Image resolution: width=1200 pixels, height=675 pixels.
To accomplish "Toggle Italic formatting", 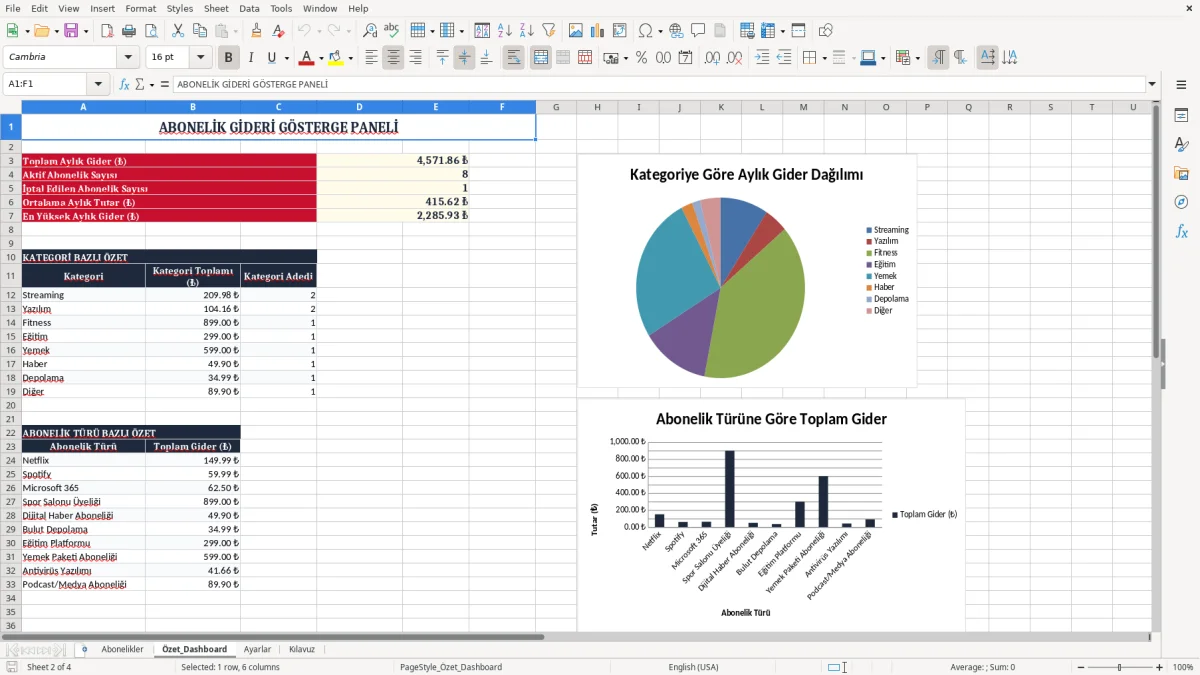I will tap(251, 58).
